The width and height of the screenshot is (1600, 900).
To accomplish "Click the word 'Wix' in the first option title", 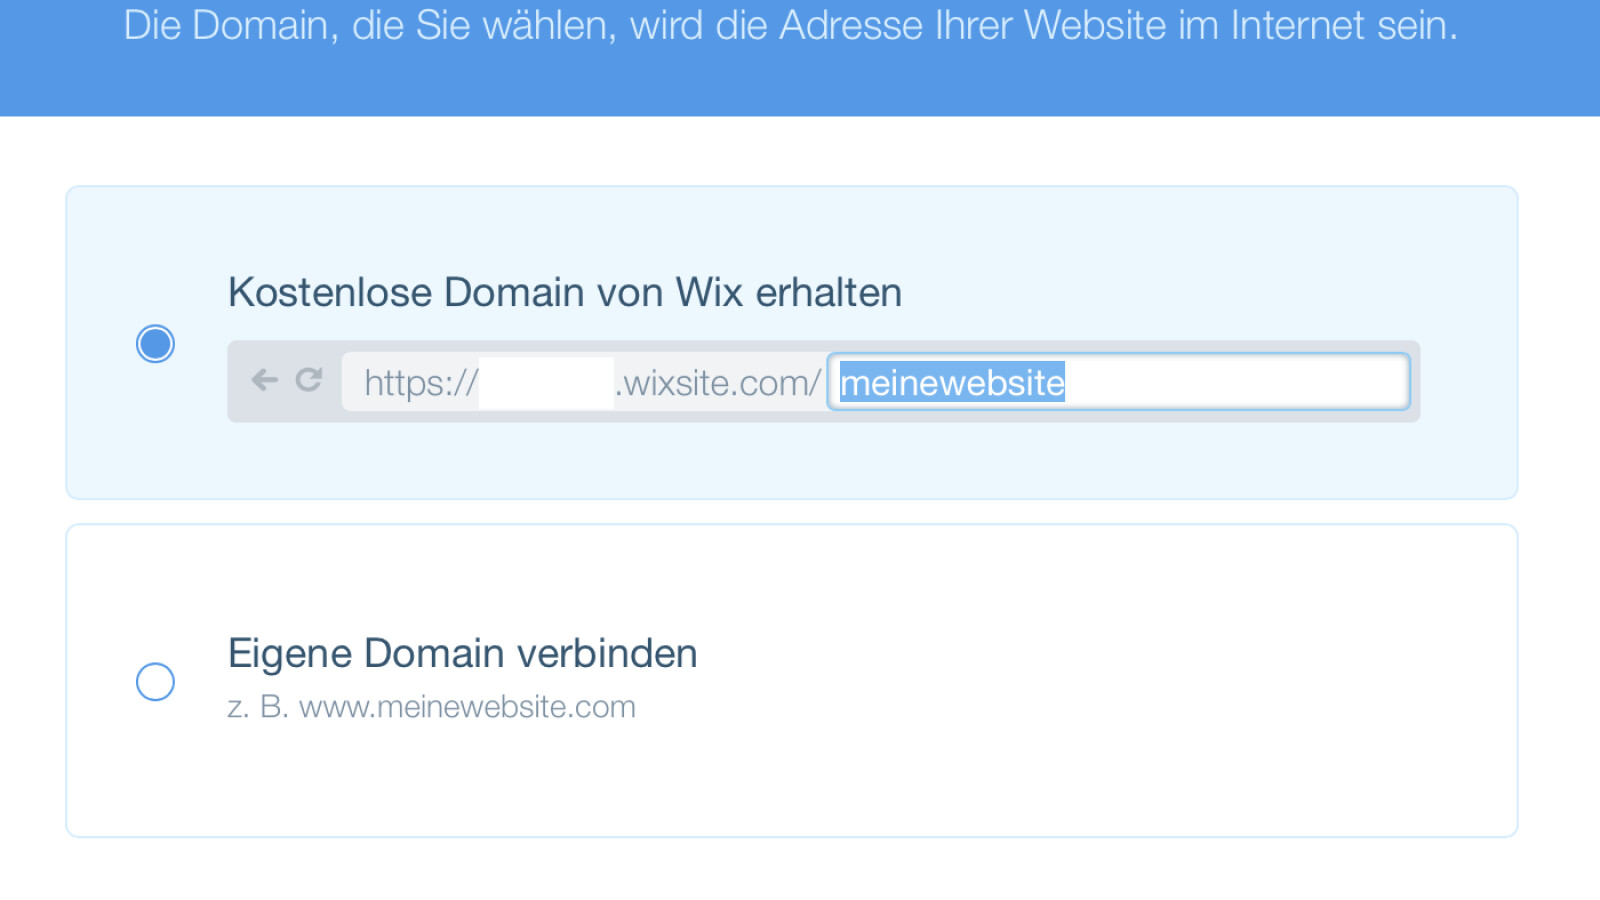I will point(708,293).
